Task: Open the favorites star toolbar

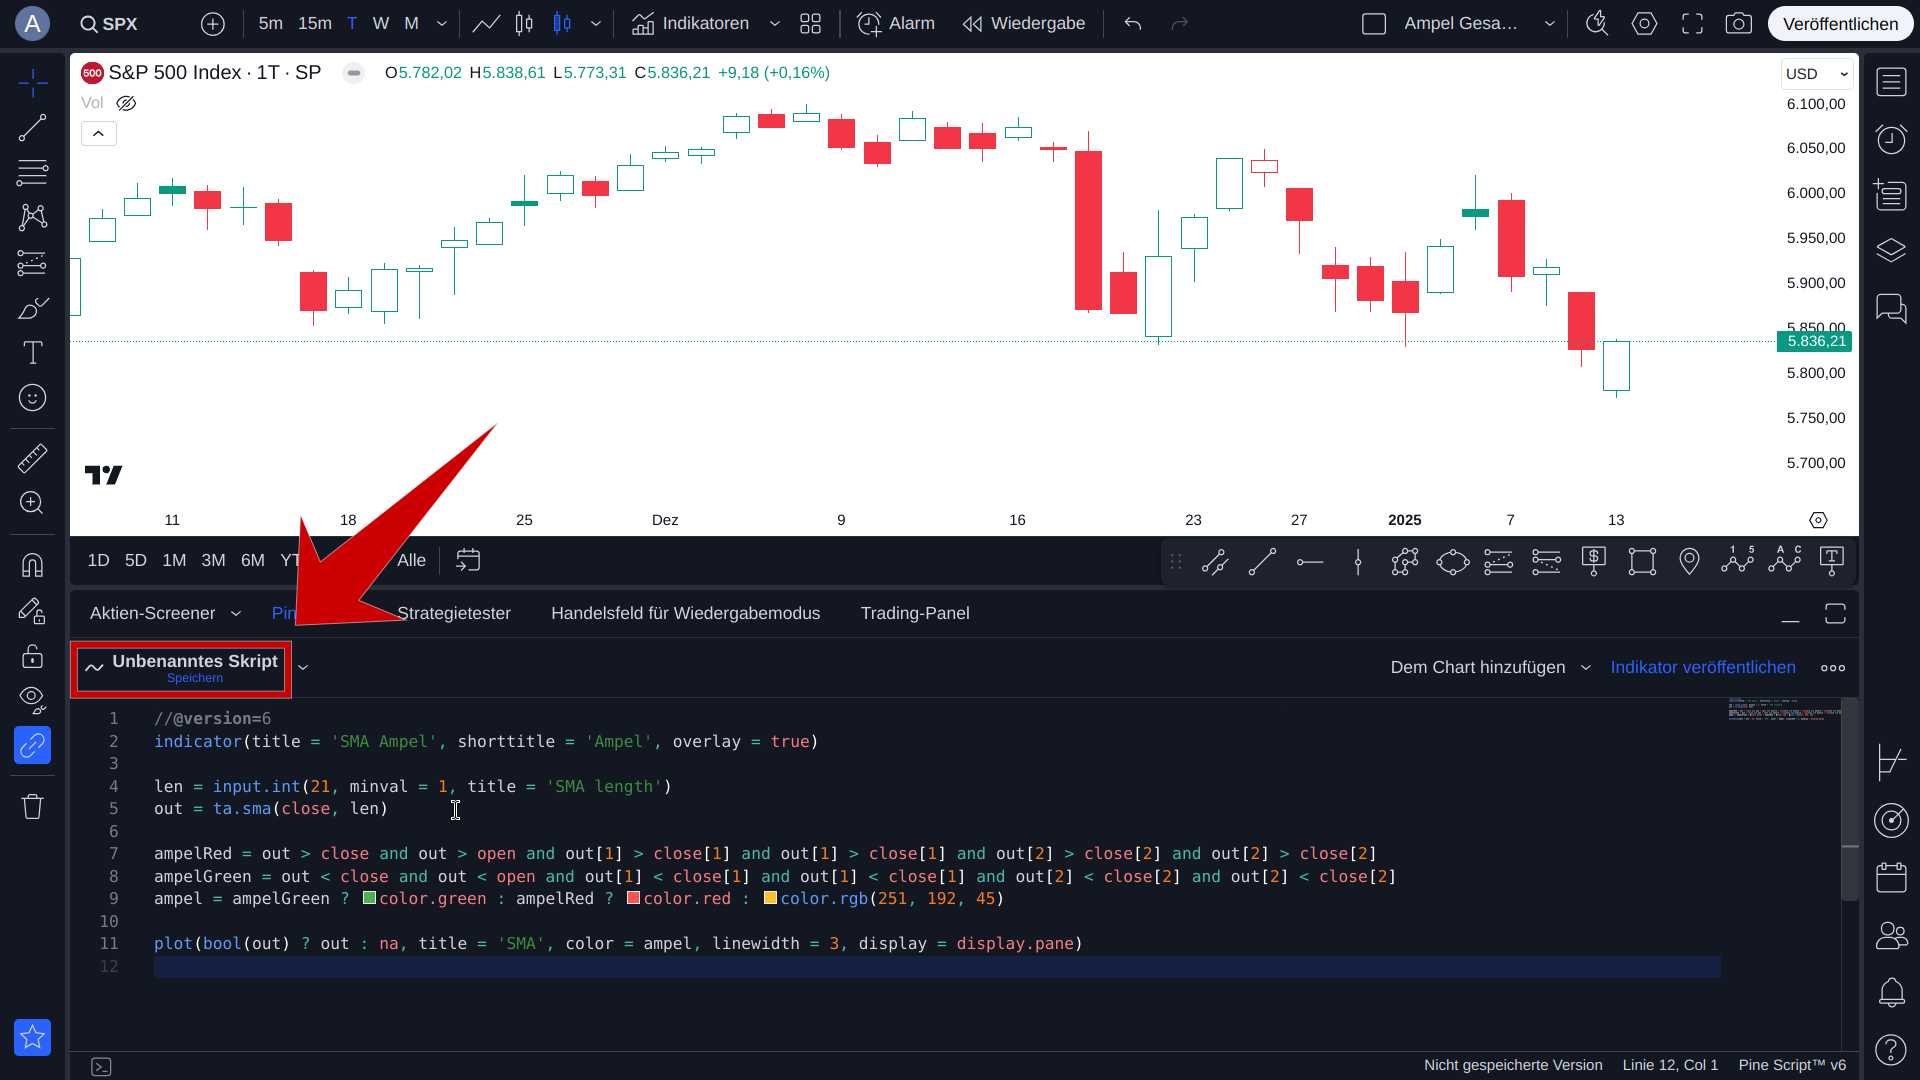Action: pyautogui.click(x=32, y=1037)
